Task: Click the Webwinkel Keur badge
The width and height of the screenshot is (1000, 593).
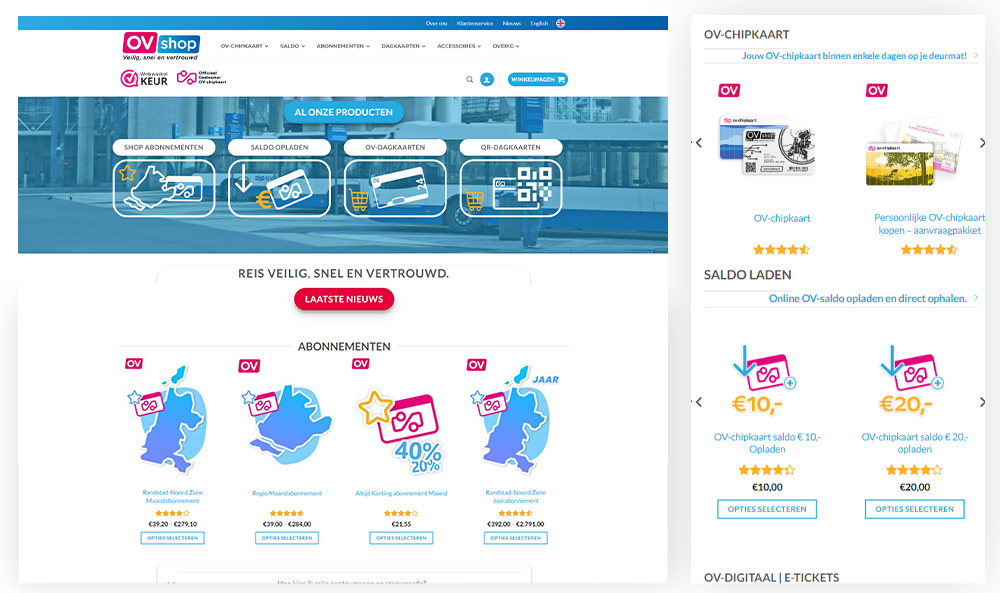Action: point(143,78)
